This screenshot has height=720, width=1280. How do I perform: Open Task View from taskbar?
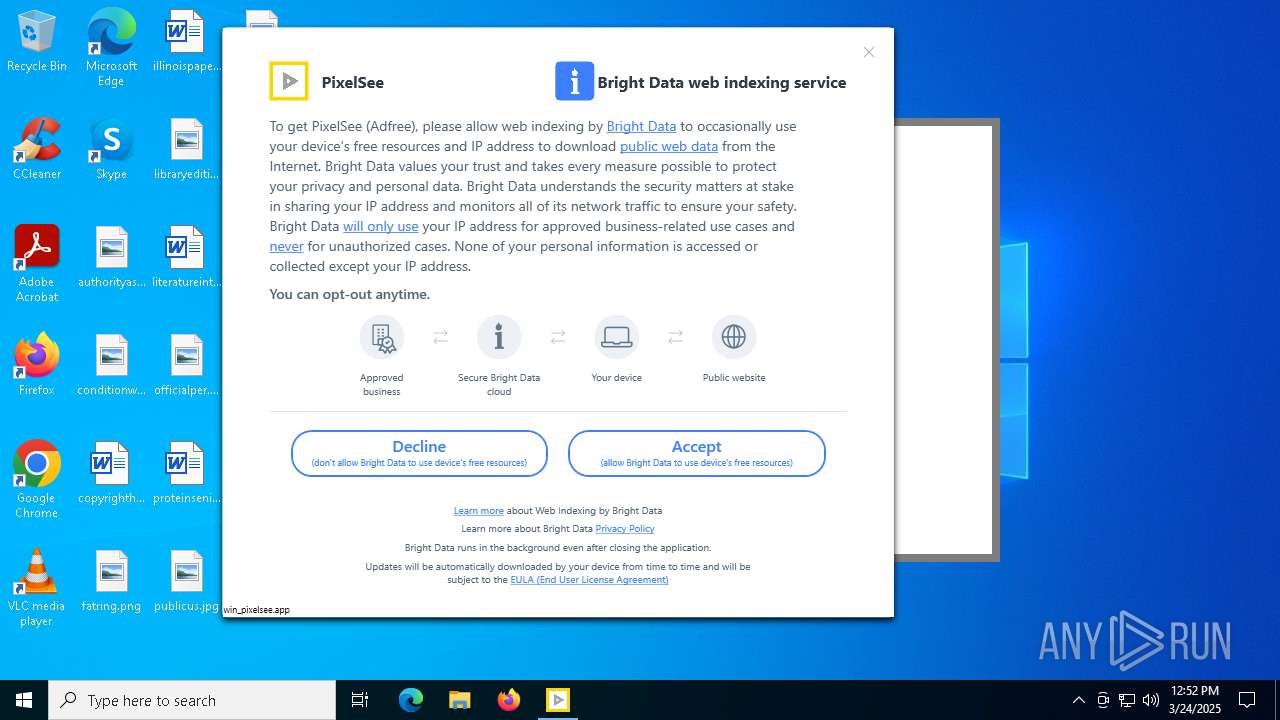pyautogui.click(x=360, y=700)
